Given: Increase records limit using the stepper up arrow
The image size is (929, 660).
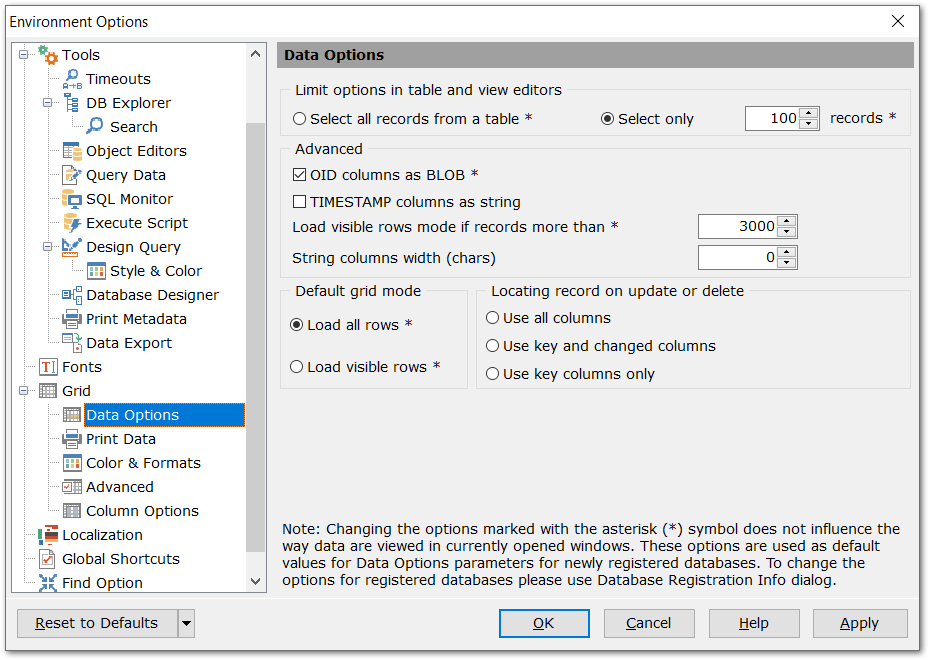Looking at the screenshot, I should coord(810,113).
